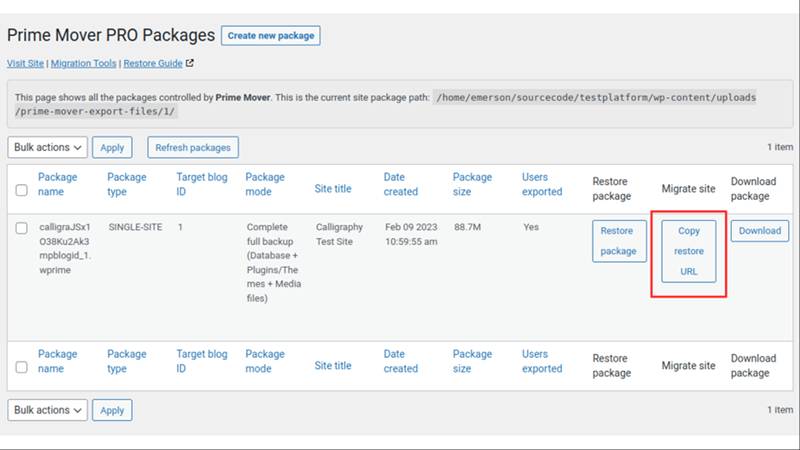
Task: Sort by Users exported in header
Action: (542, 184)
